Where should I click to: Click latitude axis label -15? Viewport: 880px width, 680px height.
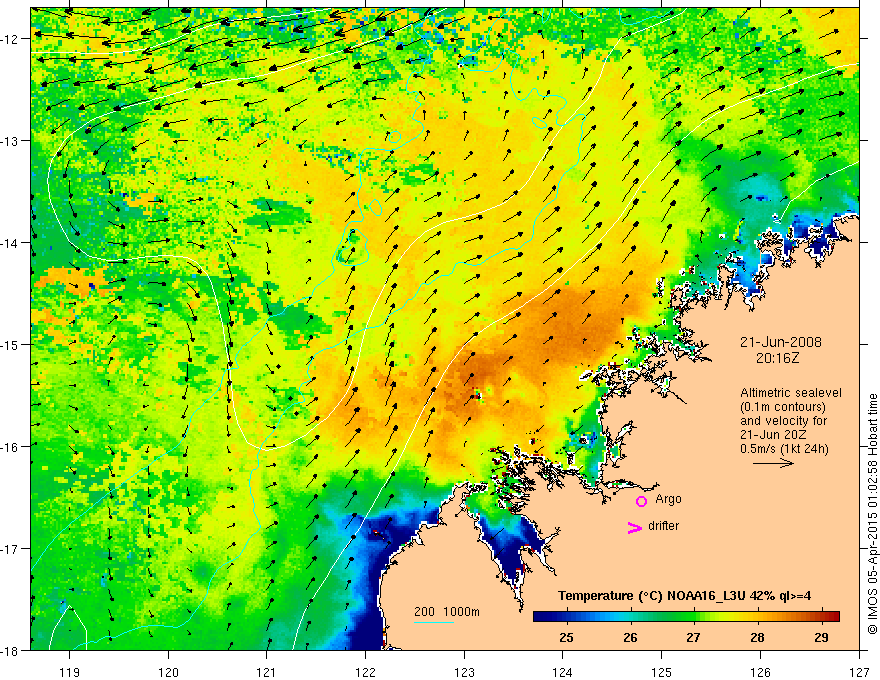click(11, 344)
